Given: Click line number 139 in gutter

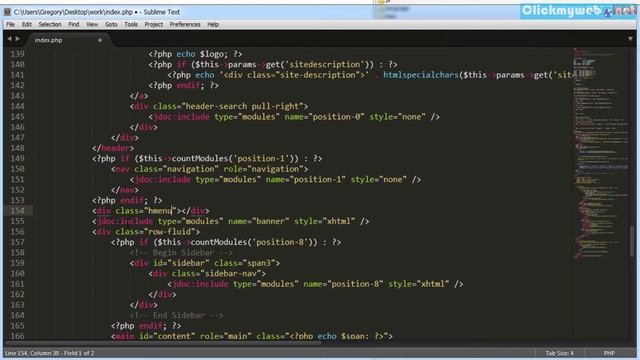Looking at the screenshot, I should coord(18,54).
